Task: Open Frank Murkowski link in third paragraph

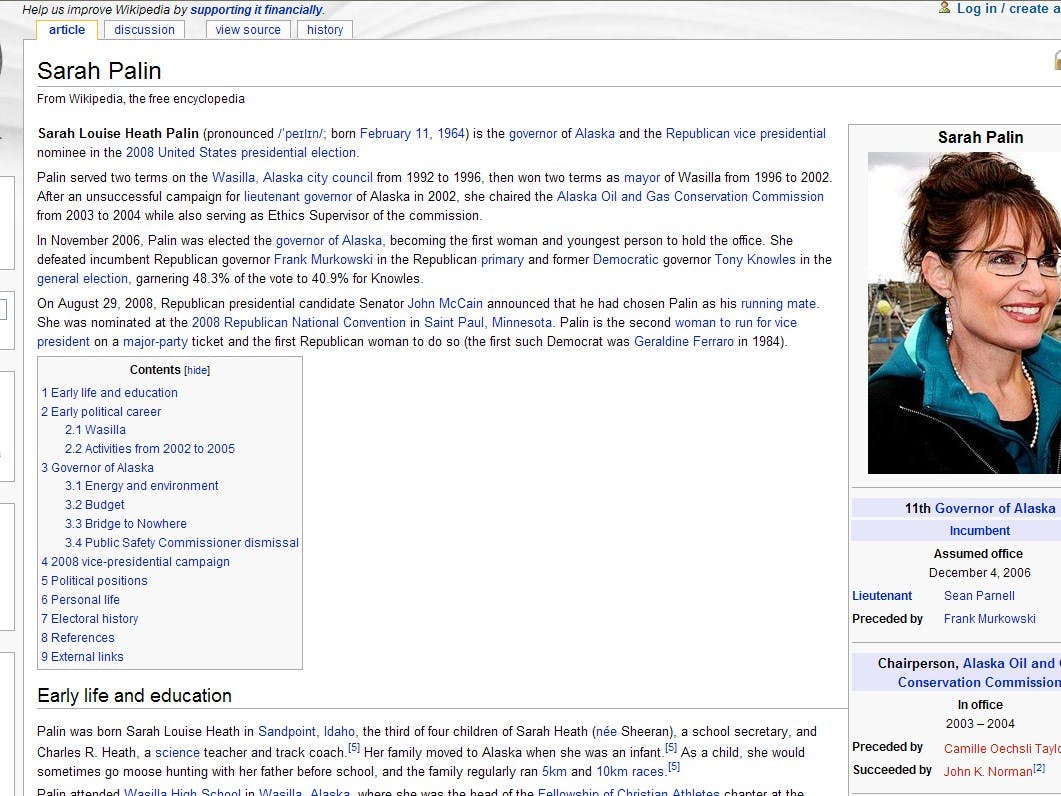Action: click(x=323, y=259)
